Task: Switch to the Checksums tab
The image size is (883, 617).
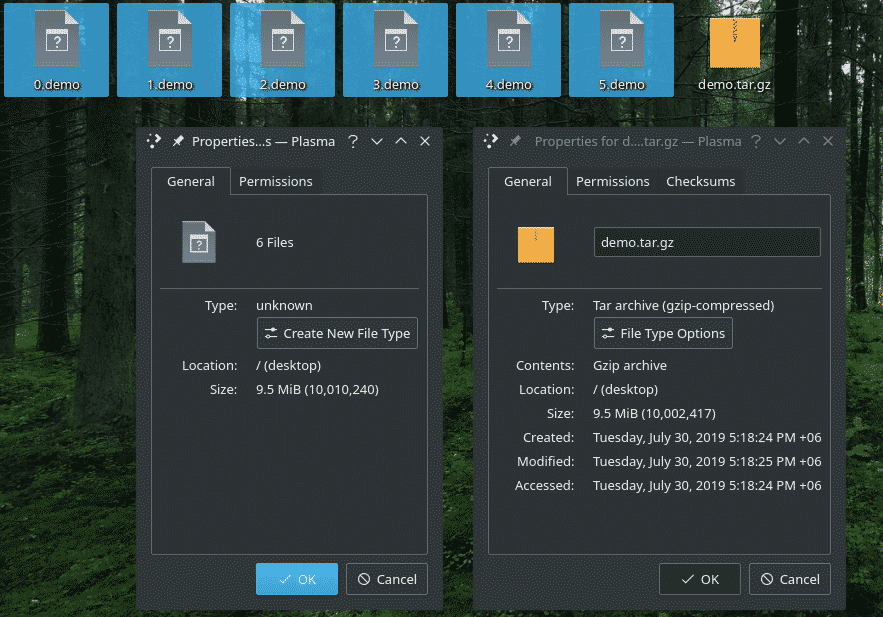Action: tap(700, 181)
